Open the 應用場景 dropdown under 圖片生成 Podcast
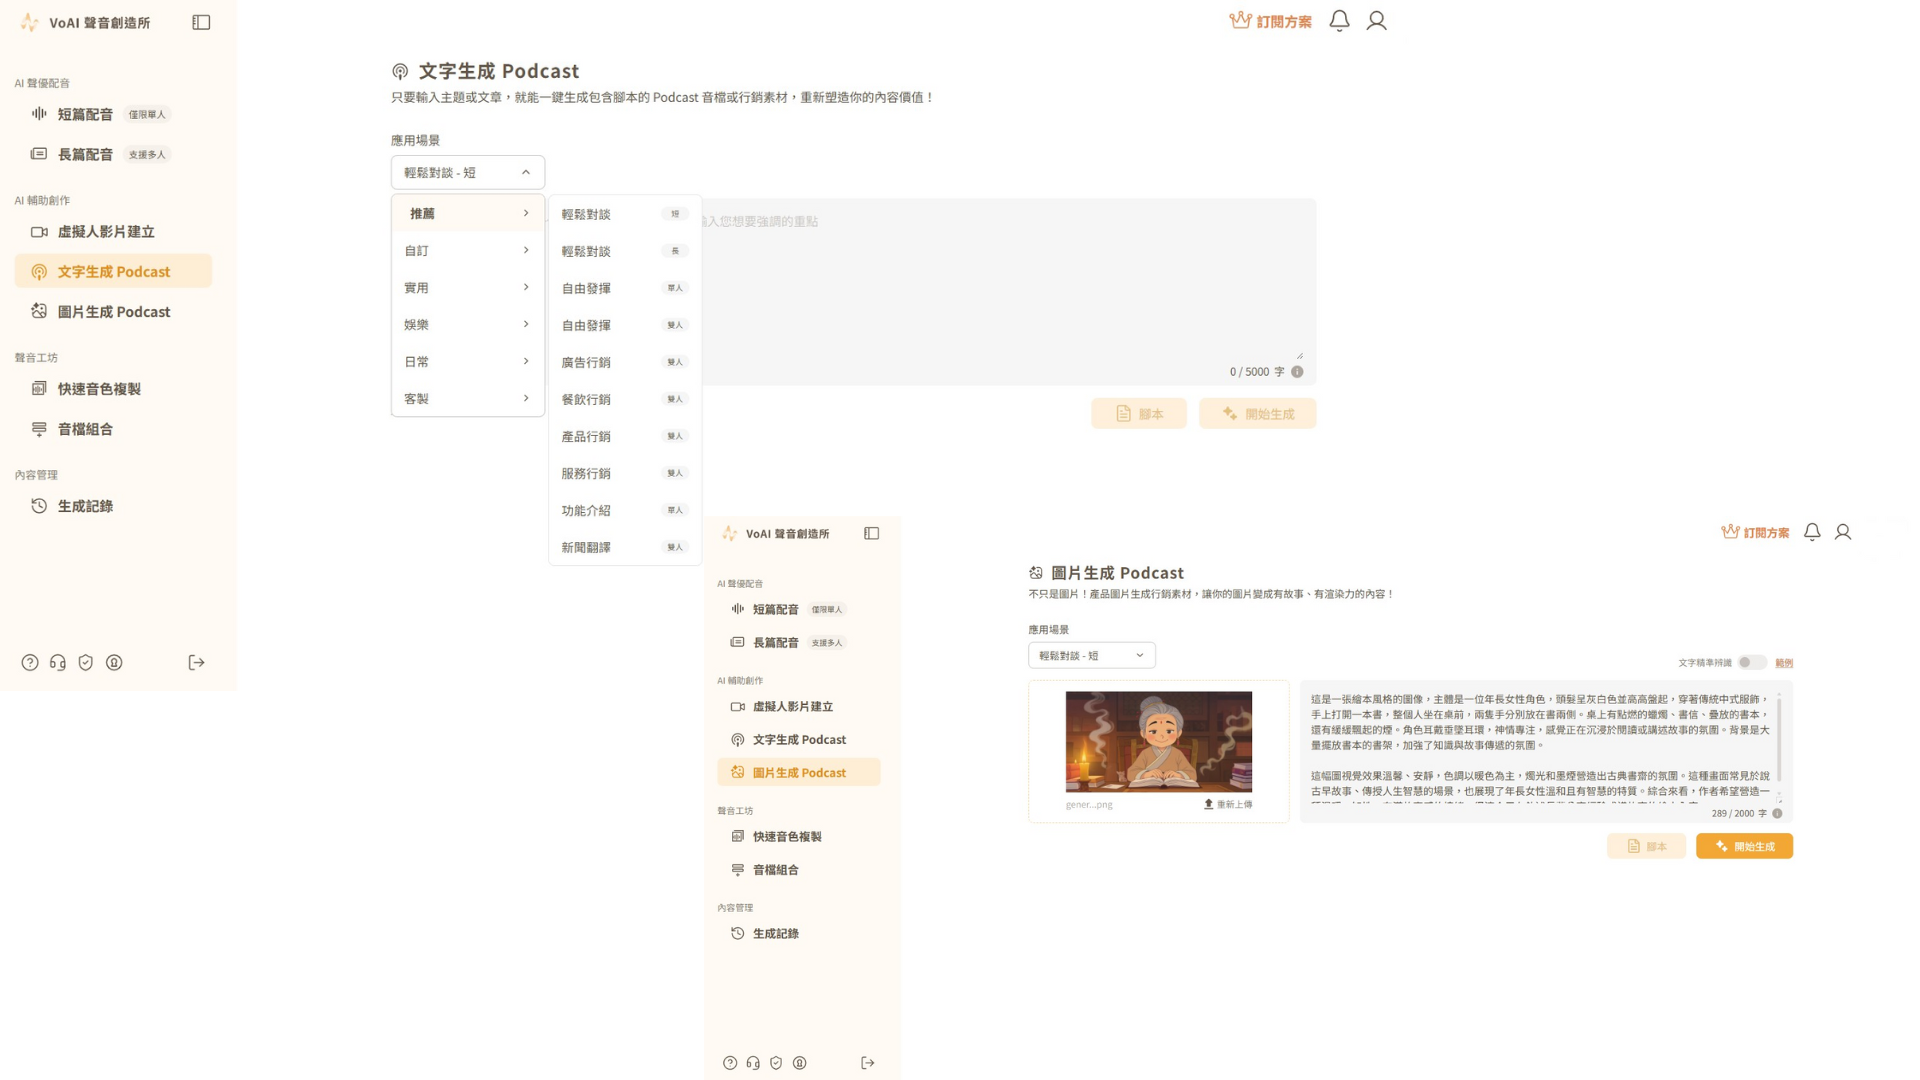This screenshot has height=1080, width=1920. [1091, 655]
